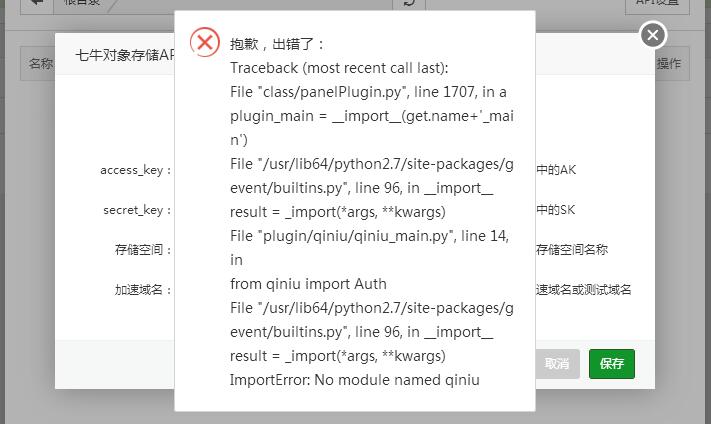Click the ImportError: No module named qiniu line

[x=355, y=380]
